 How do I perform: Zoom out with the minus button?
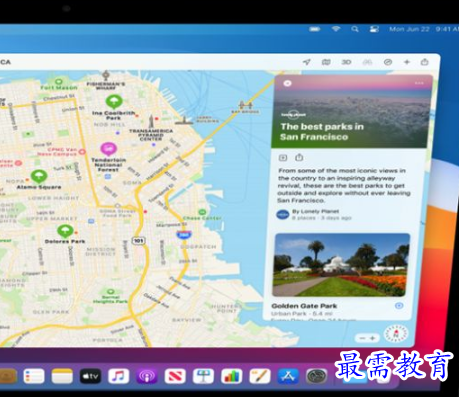[362, 338]
